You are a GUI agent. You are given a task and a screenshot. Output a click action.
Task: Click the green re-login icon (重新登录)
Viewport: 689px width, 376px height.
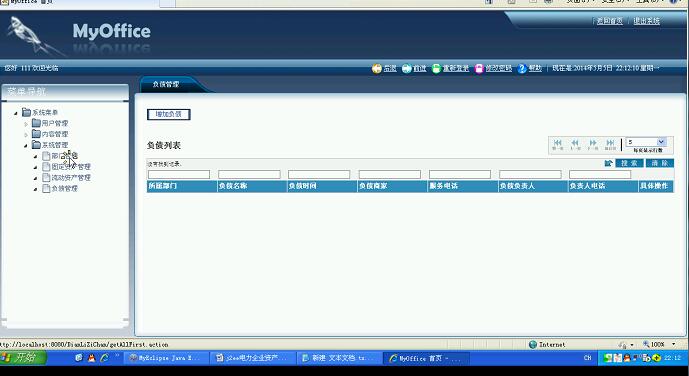(436, 68)
